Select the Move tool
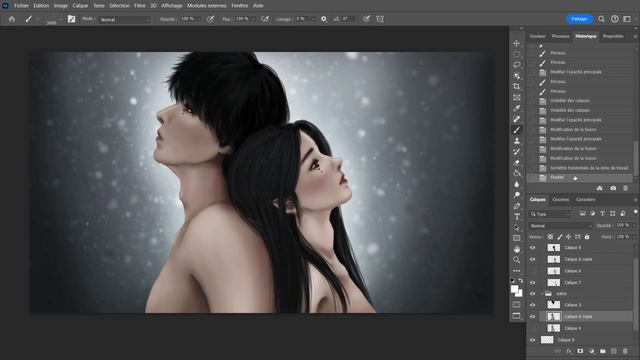The height and width of the screenshot is (360, 640). coord(517,43)
